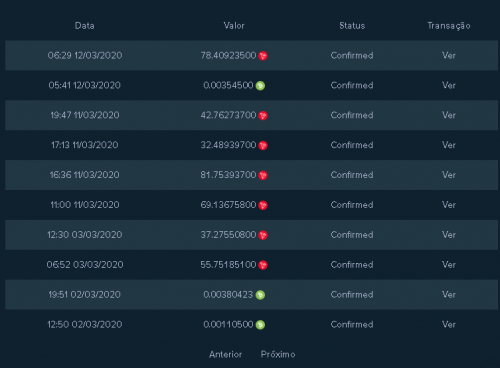This screenshot has width=500, height=368.
Task: Click the Valor column header
Action: coord(234,26)
